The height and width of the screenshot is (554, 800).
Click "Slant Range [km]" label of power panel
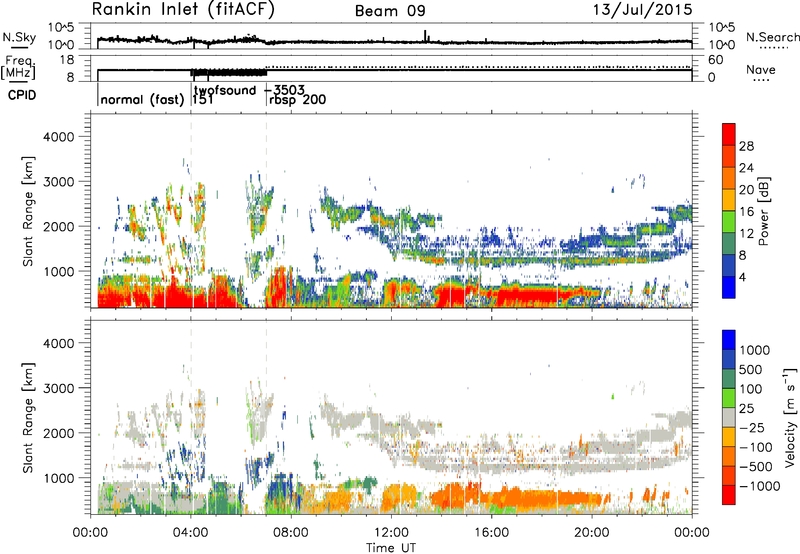pyautogui.click(x=29, y=211)
